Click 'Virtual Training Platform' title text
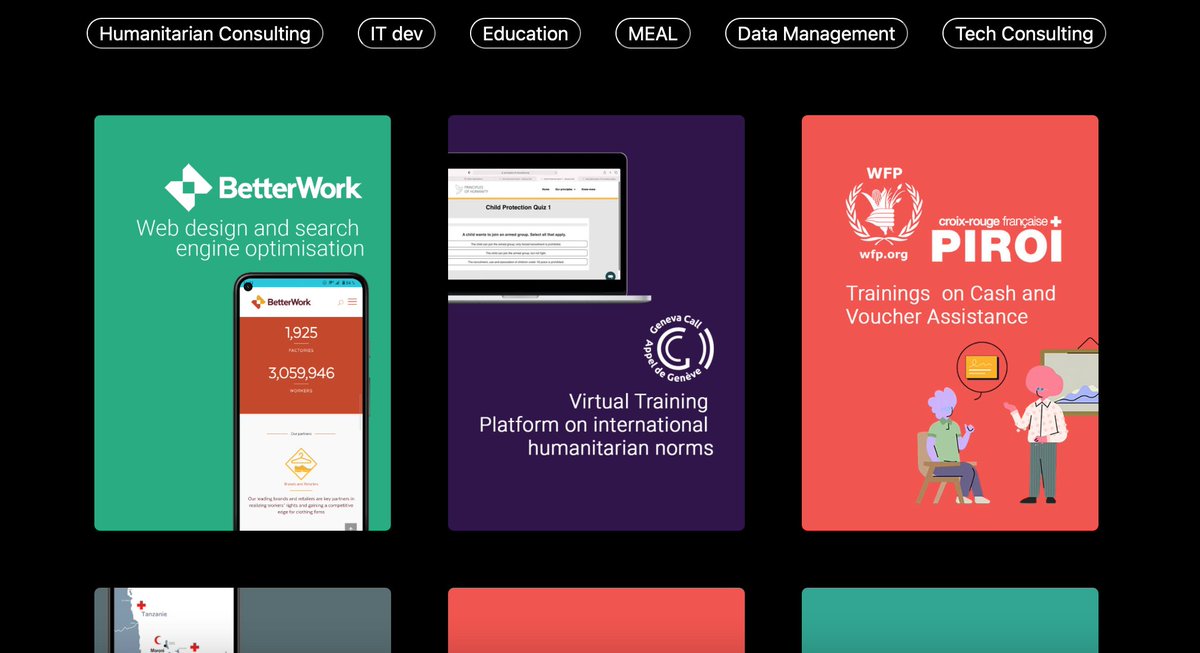1200x653 pixels. pyautogui.click(x=596, y=424)
